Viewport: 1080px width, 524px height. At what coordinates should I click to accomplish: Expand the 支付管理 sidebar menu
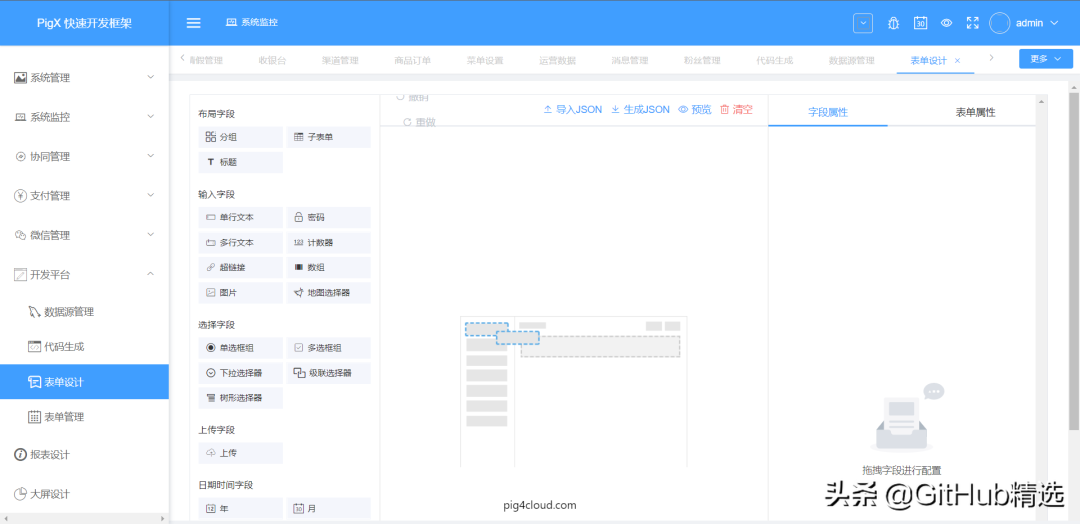point(84,196)
